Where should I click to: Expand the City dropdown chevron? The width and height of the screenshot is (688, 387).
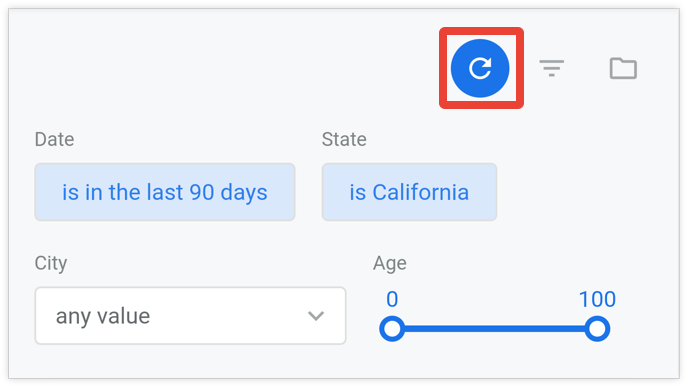(x=316, y=316)
